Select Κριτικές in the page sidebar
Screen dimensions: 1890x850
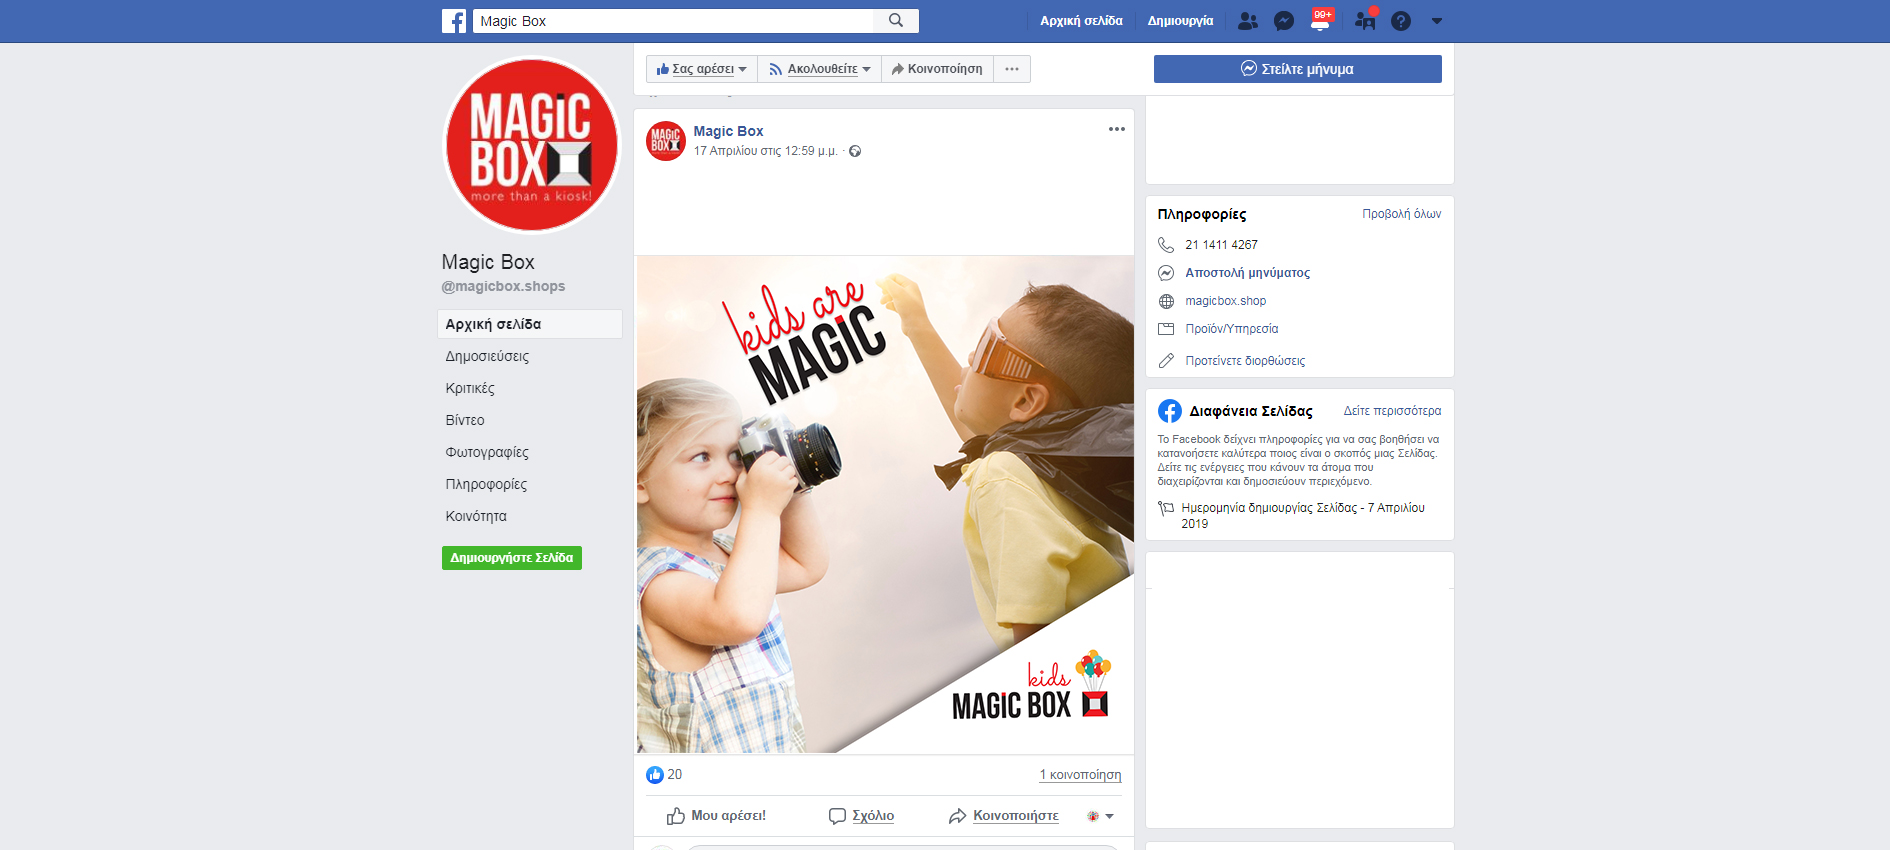point(470,388)
